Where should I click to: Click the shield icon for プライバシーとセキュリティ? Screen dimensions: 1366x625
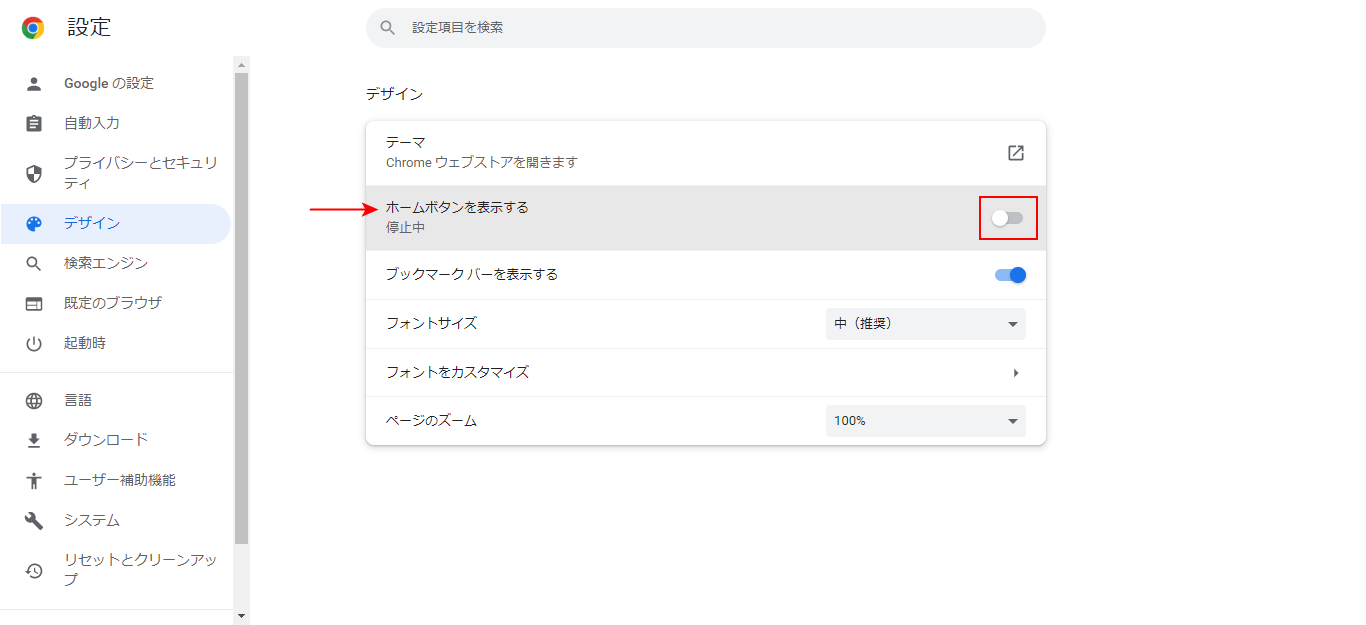34,174
